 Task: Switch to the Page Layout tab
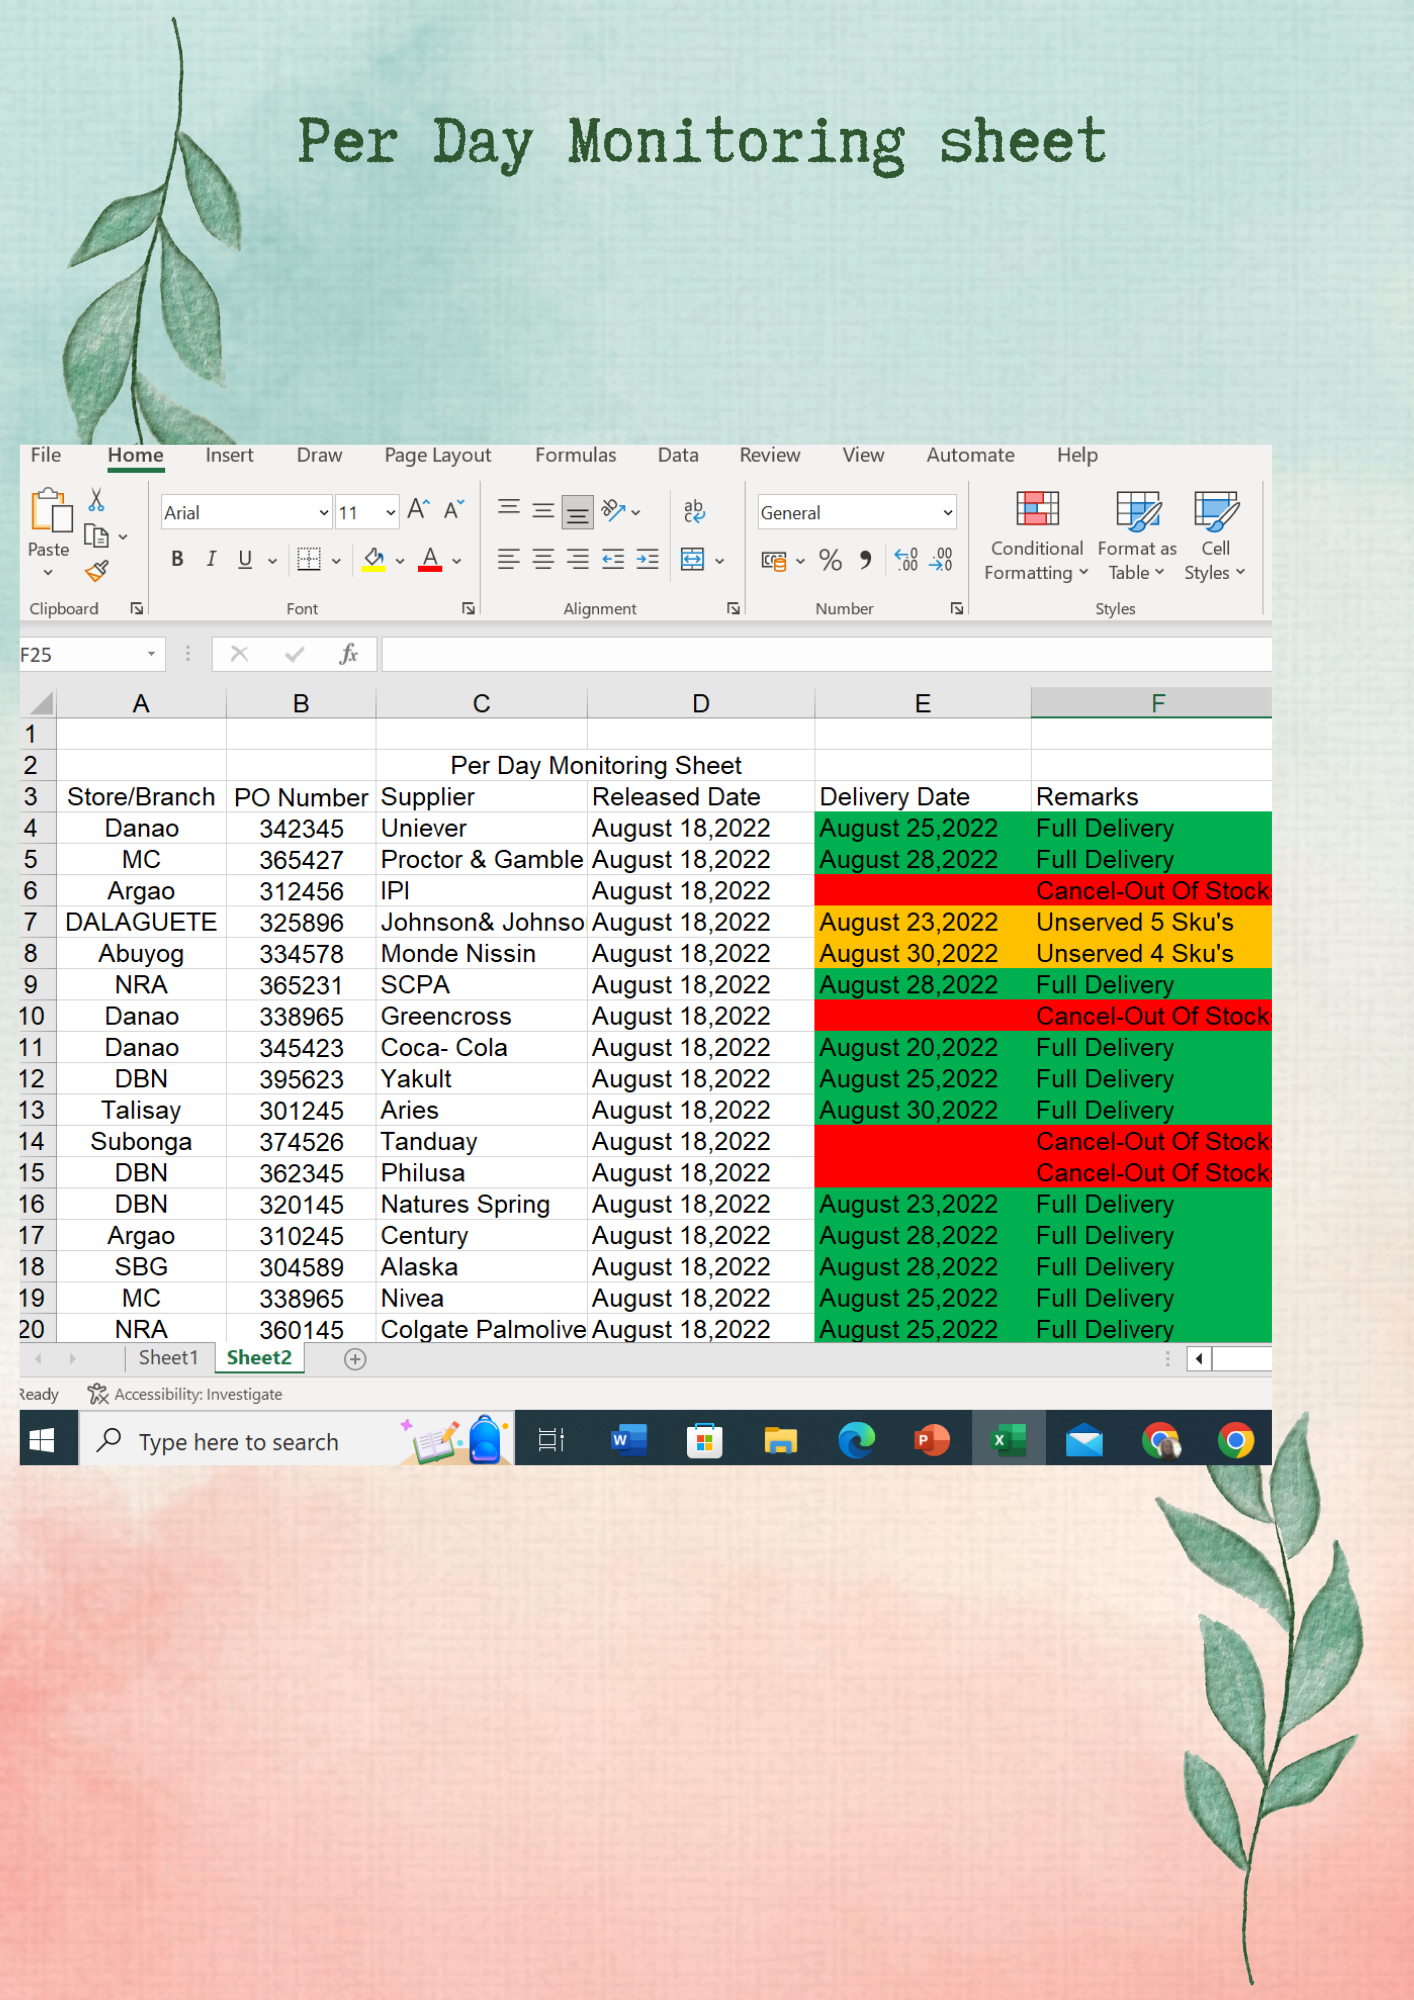click(438, 455)
